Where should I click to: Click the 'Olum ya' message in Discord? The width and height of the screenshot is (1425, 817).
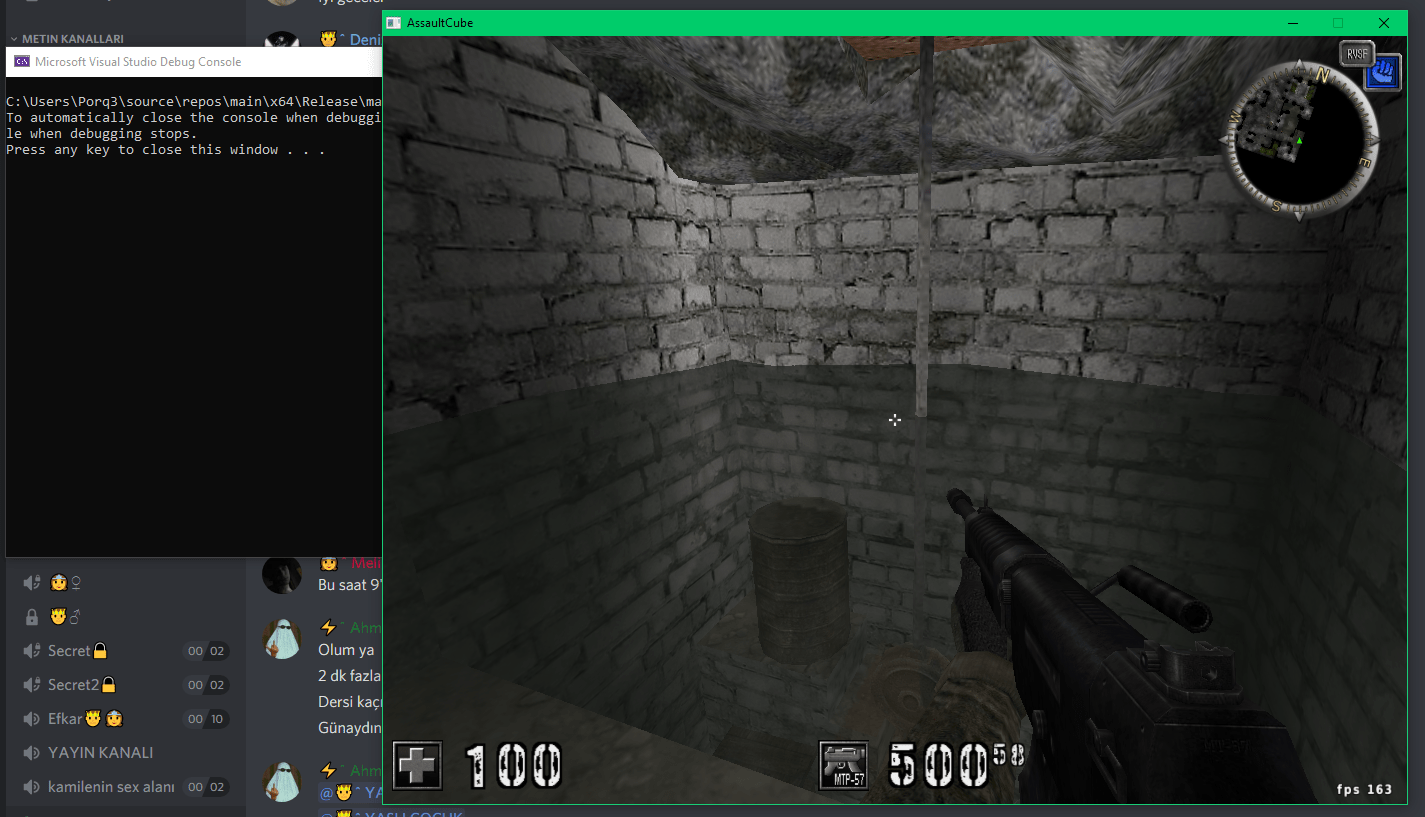(346, 650)
